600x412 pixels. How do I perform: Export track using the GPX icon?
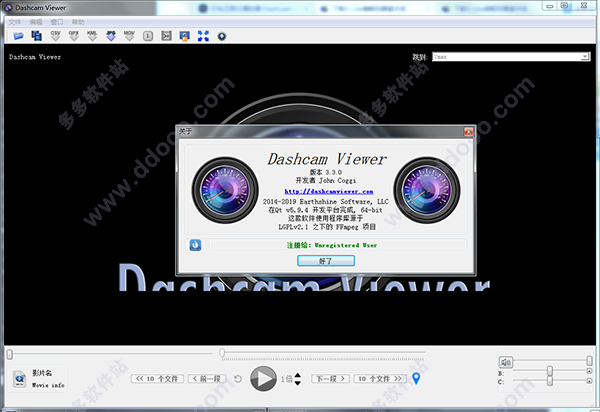(74, 36)
